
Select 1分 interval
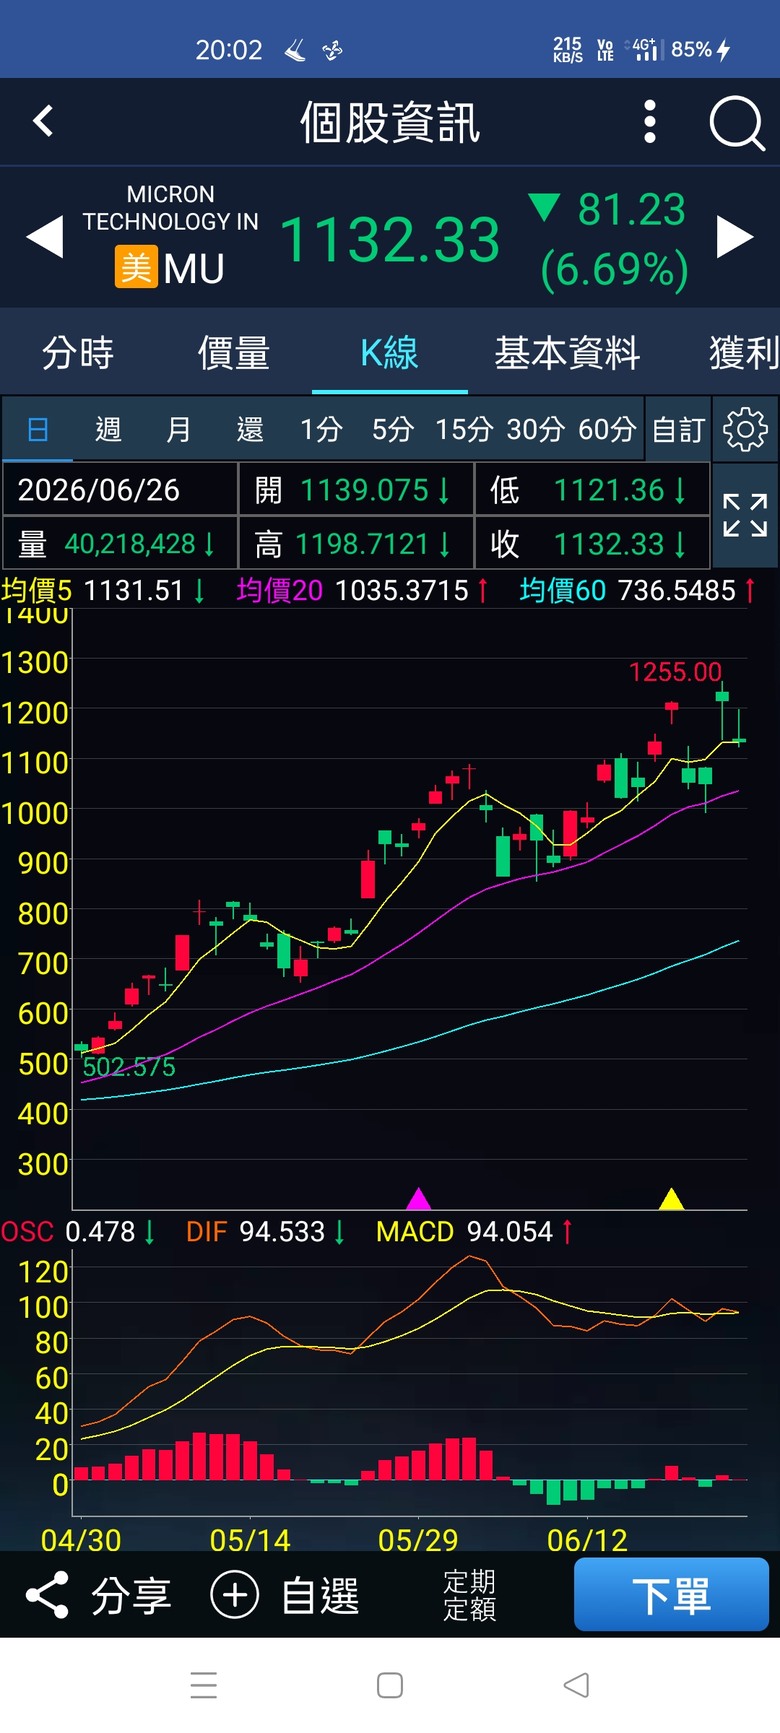pyautogui.click(x=322, y=430)
